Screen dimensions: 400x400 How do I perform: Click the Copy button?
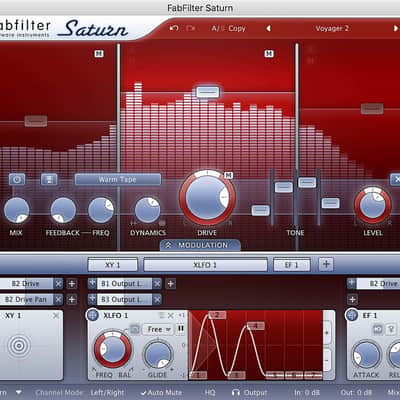(237, 28)
